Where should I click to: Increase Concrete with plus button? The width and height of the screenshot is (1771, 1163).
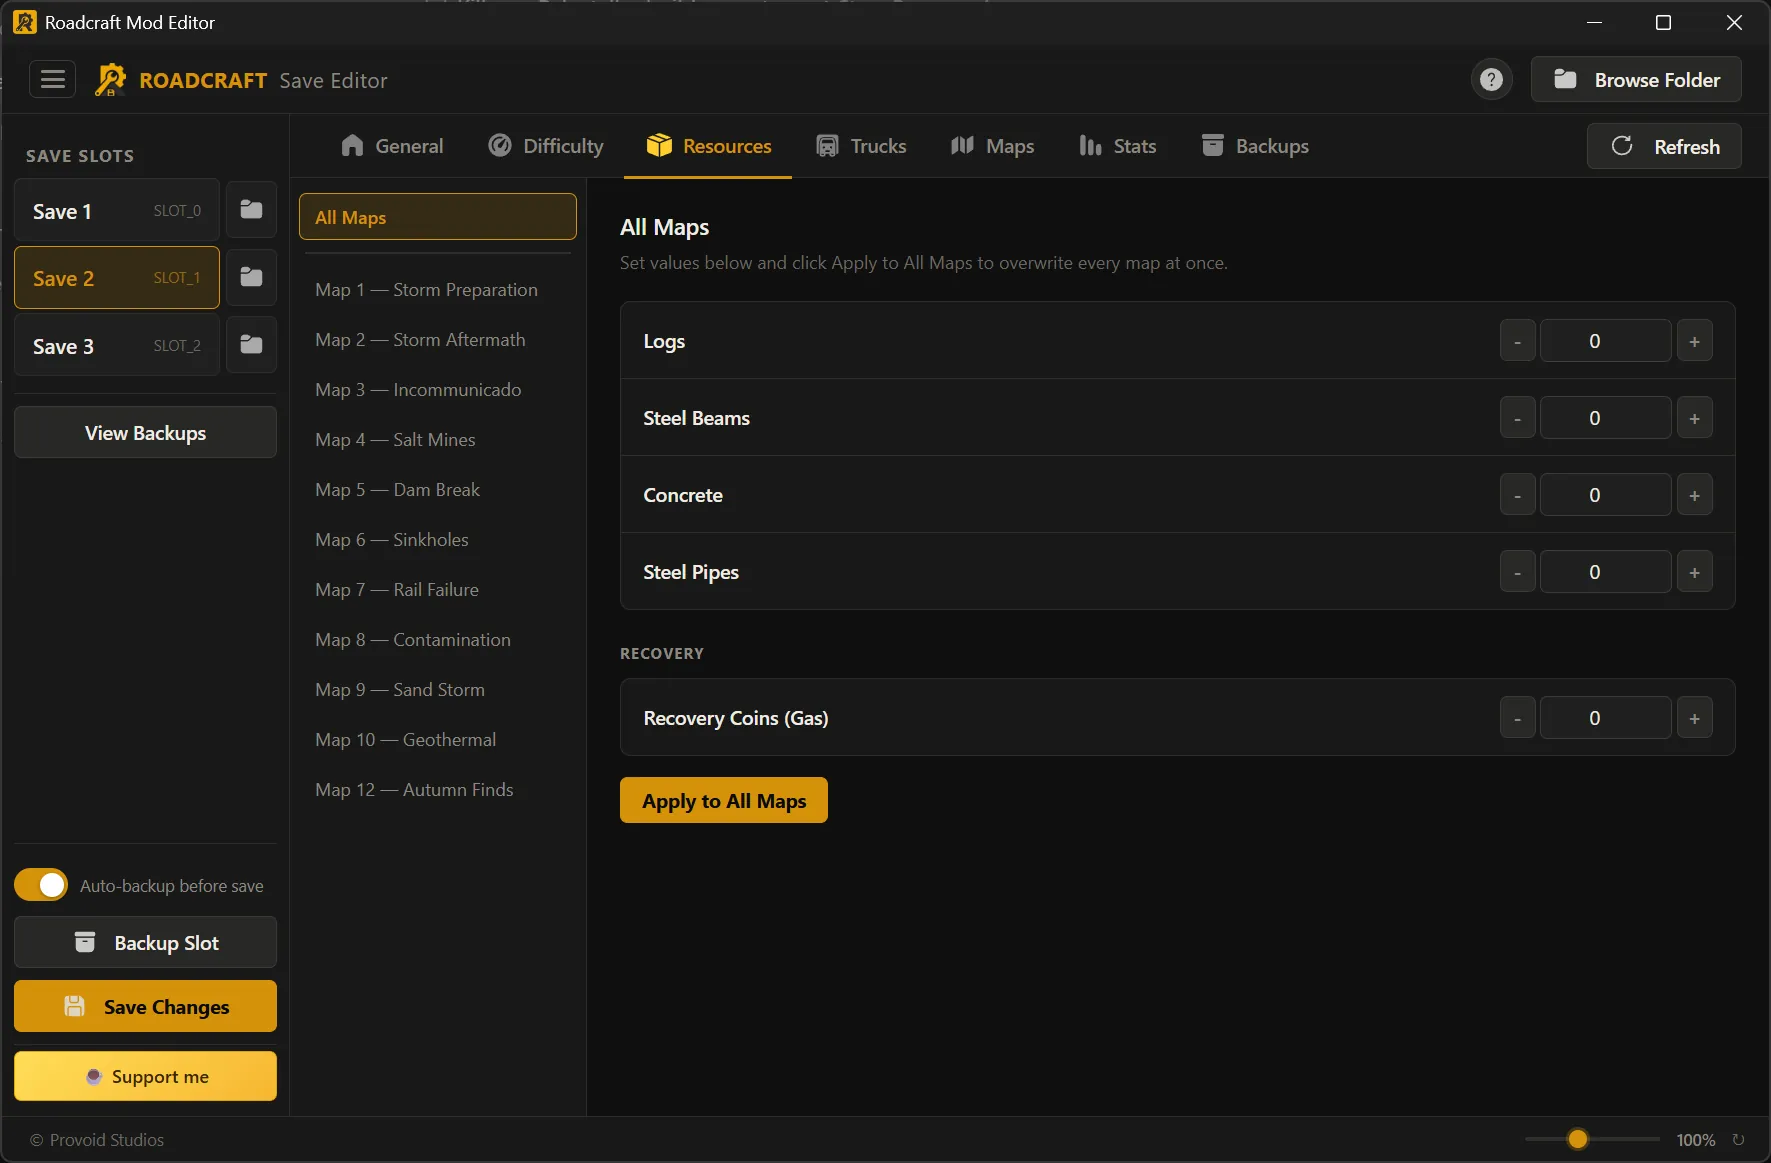coord(1694,495)
